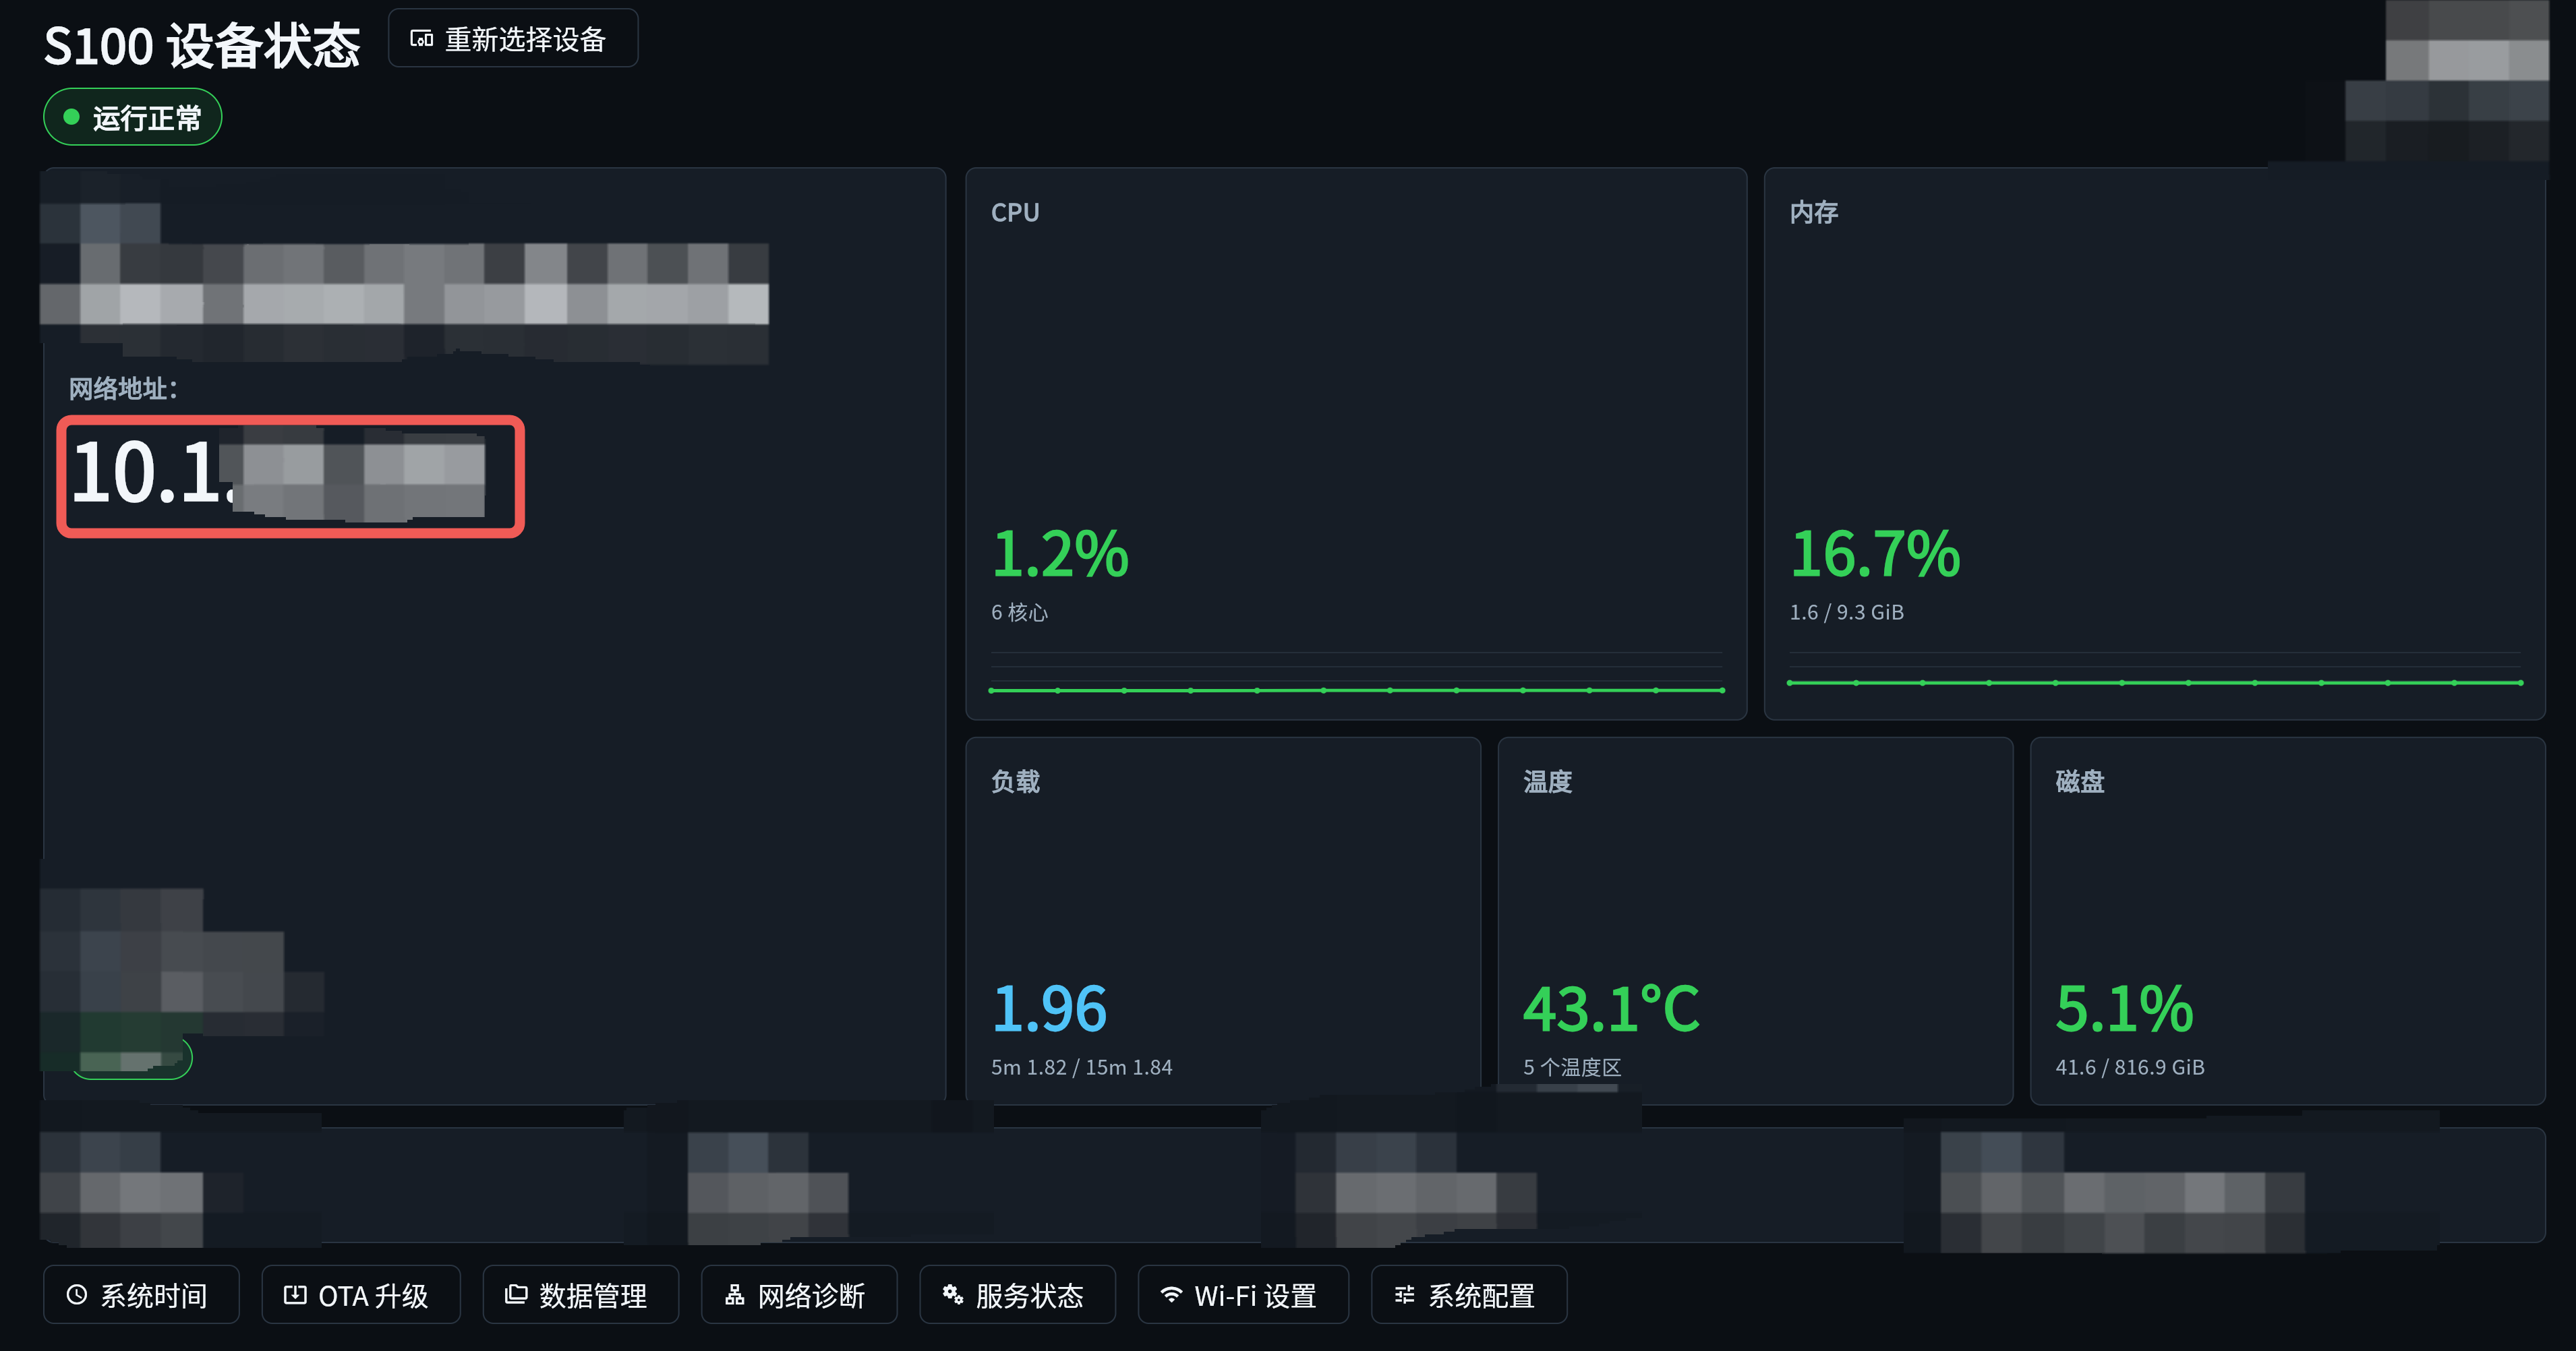2576x1351 pixels.
Task: Click the 磁盘 card title
Action: [2080, 781]
